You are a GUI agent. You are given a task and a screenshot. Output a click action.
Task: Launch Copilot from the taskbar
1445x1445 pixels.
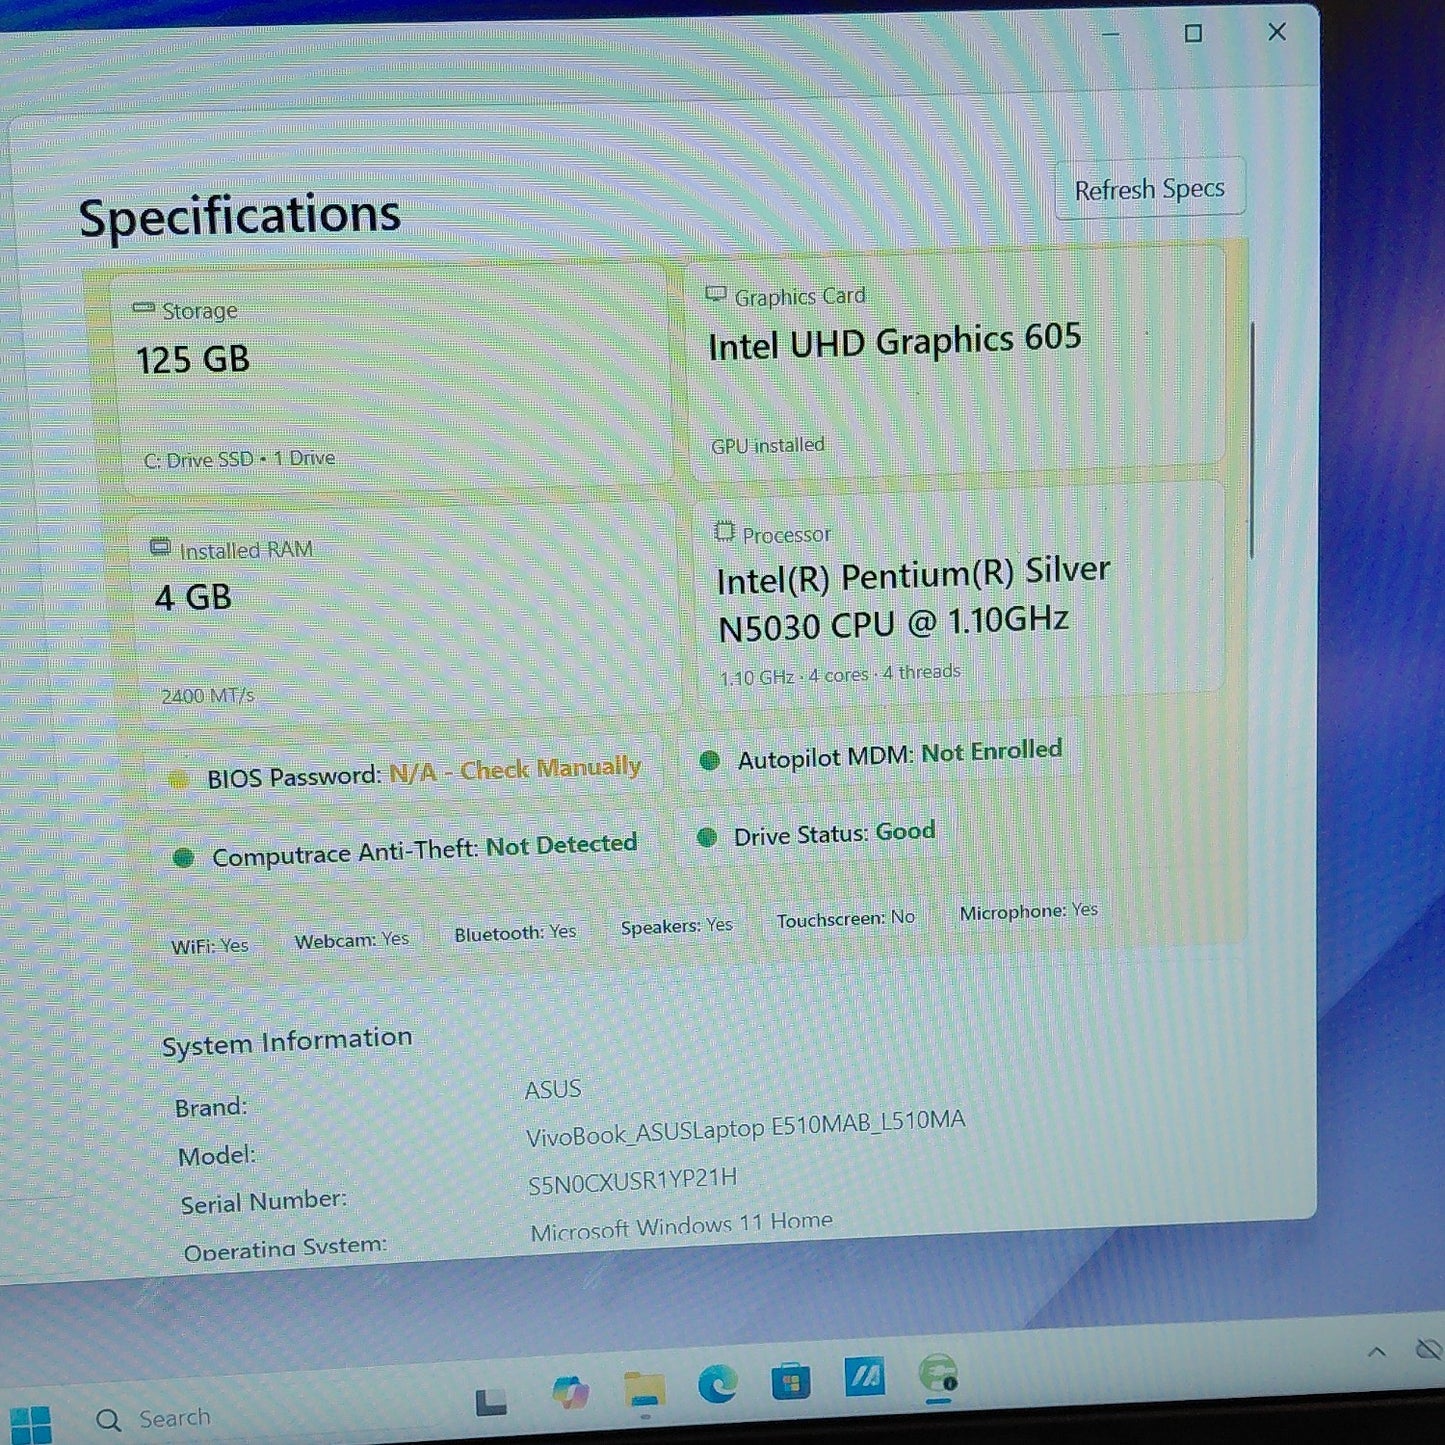click(570, 1392)
